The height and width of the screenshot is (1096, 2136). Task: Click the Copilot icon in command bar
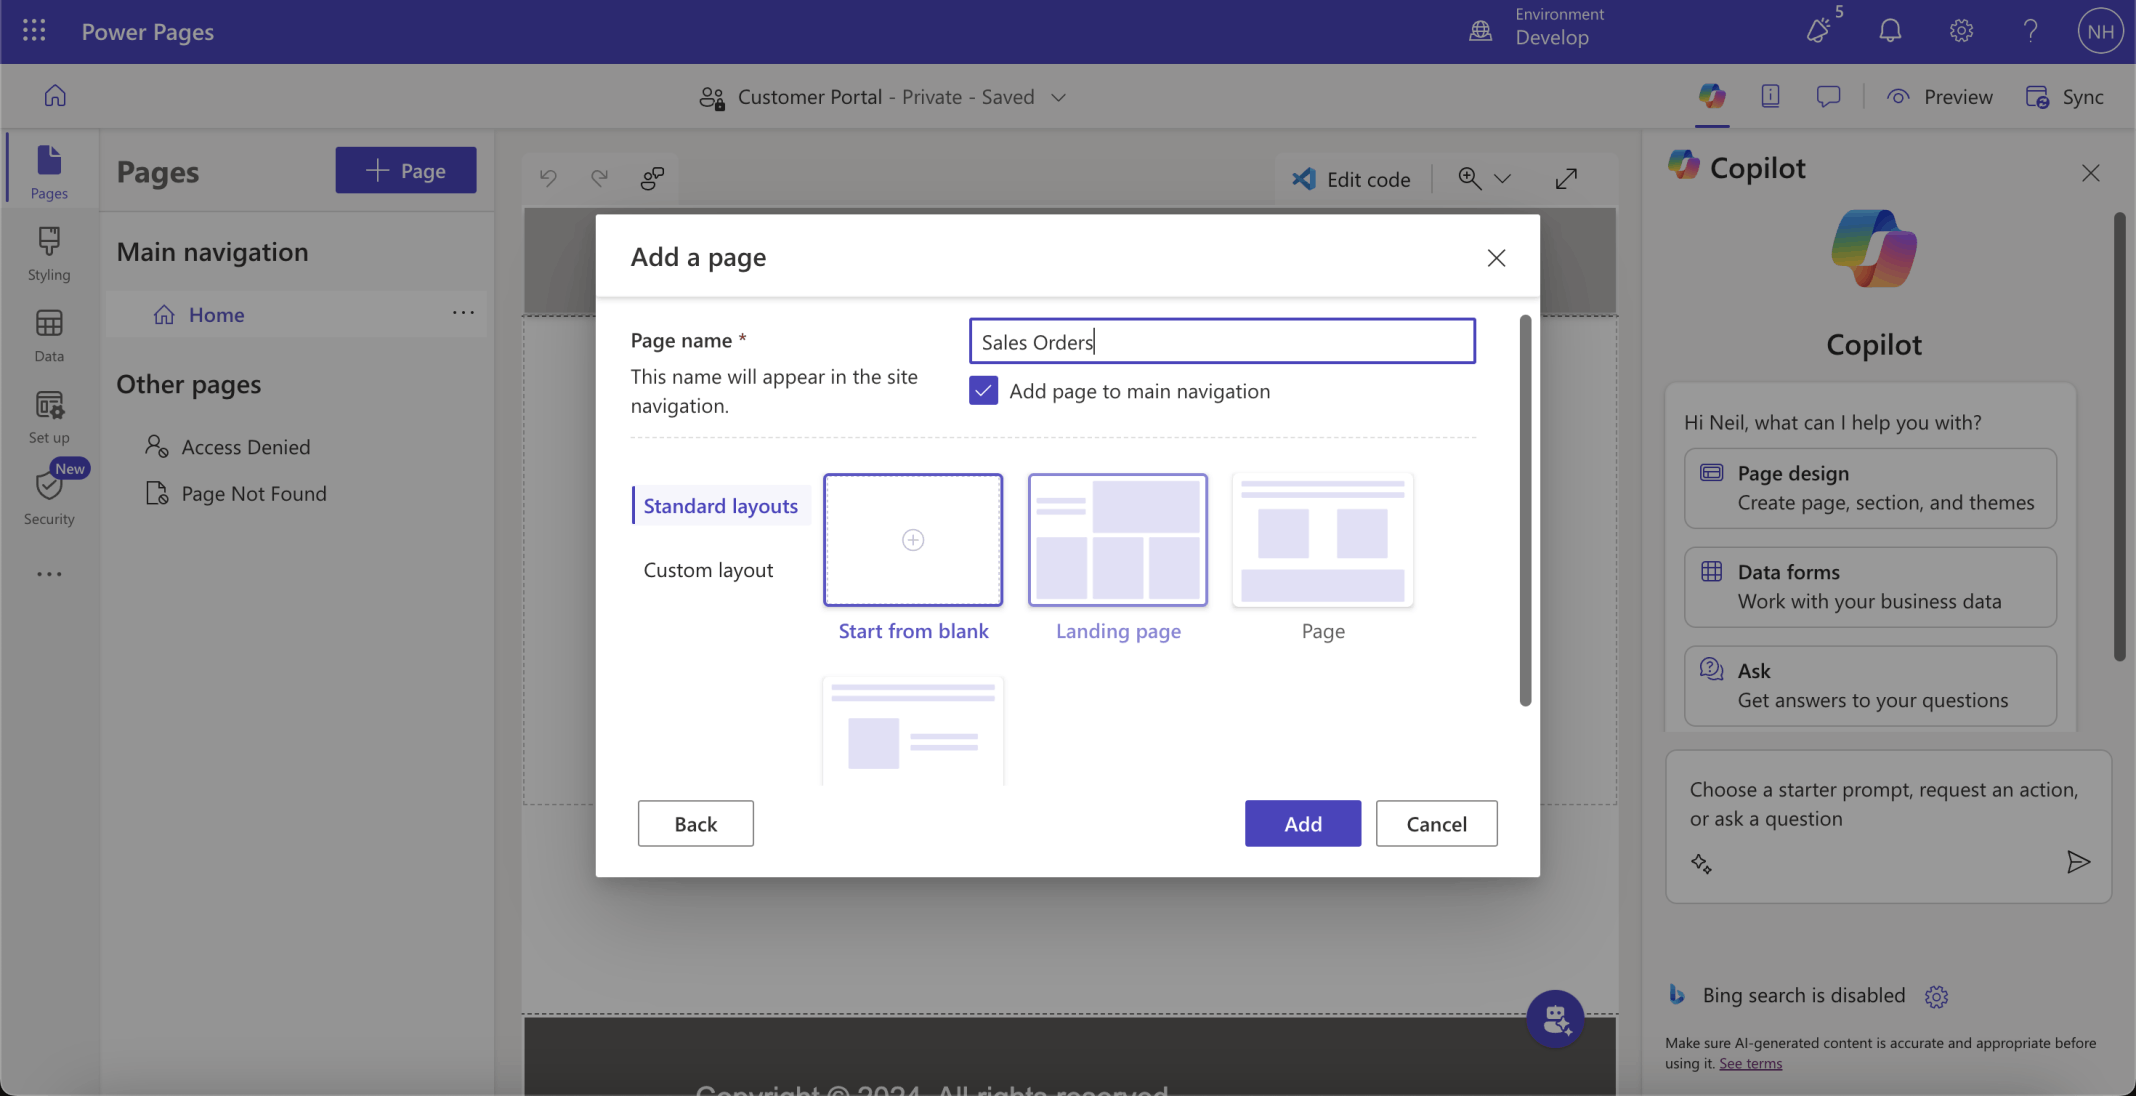(x=1712, y=96)
